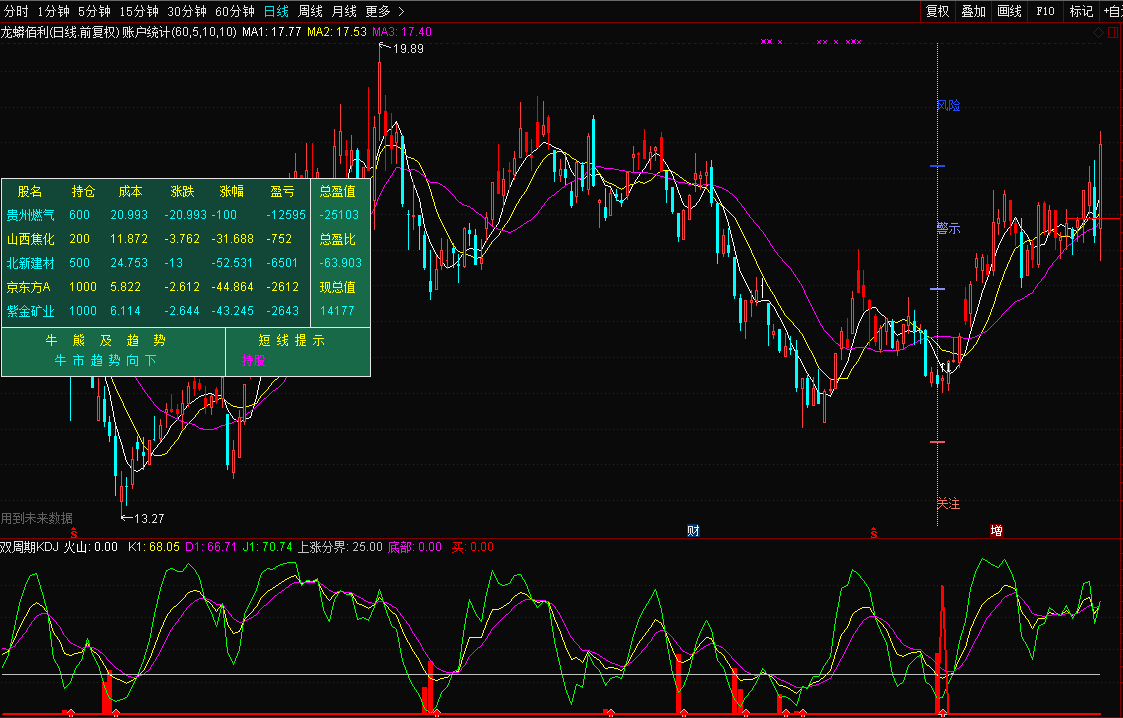Expand the 更多 periods menu
Screen dimensions: 1123x718
[x=384, y=11]
